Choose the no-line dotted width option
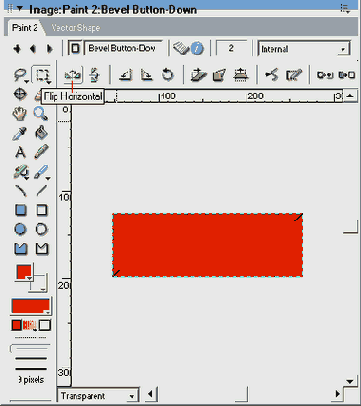Image resolution: width=361 pixels, height=406 pixels. coord(31,337)
